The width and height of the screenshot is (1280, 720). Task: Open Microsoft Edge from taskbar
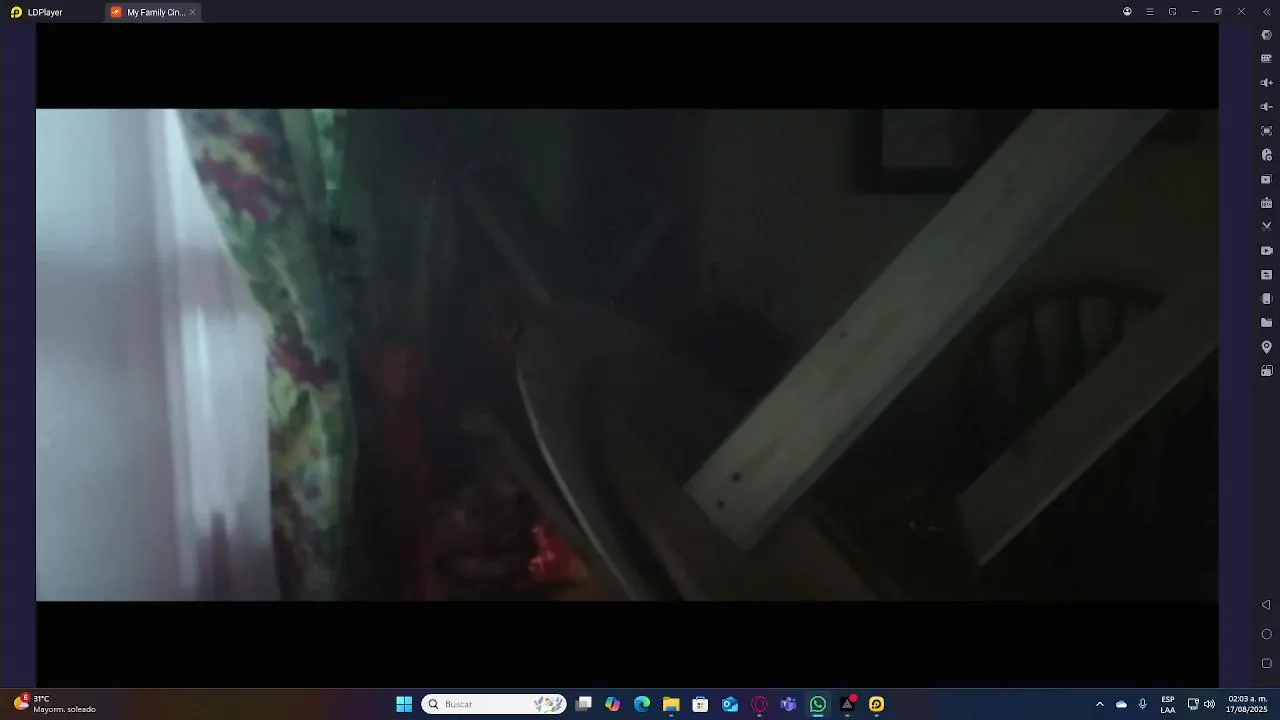click(x=642, y=704)
